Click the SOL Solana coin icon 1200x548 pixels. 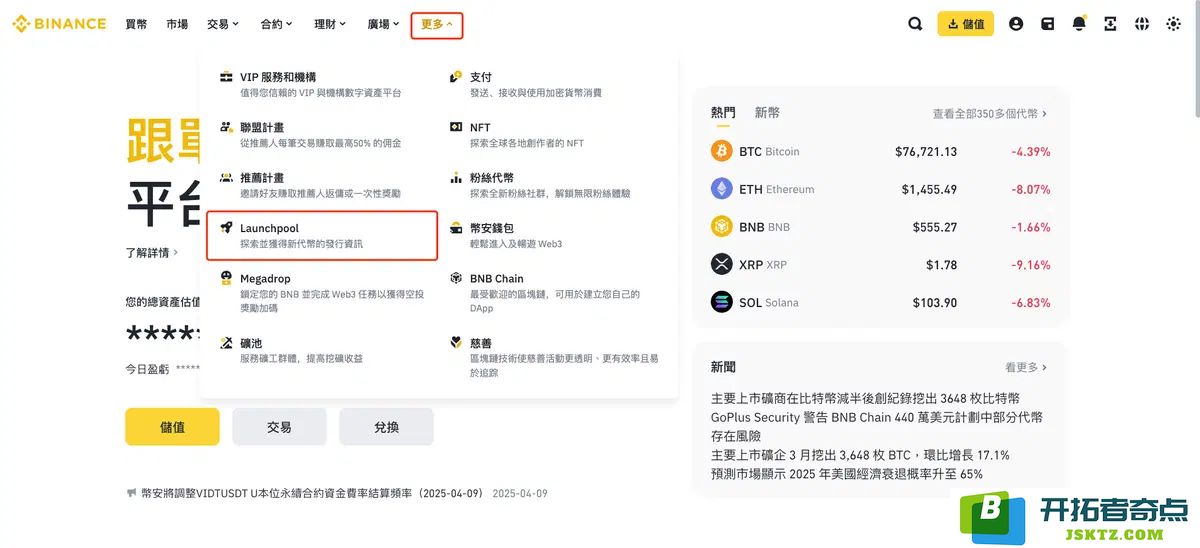(x=722, y=302)
